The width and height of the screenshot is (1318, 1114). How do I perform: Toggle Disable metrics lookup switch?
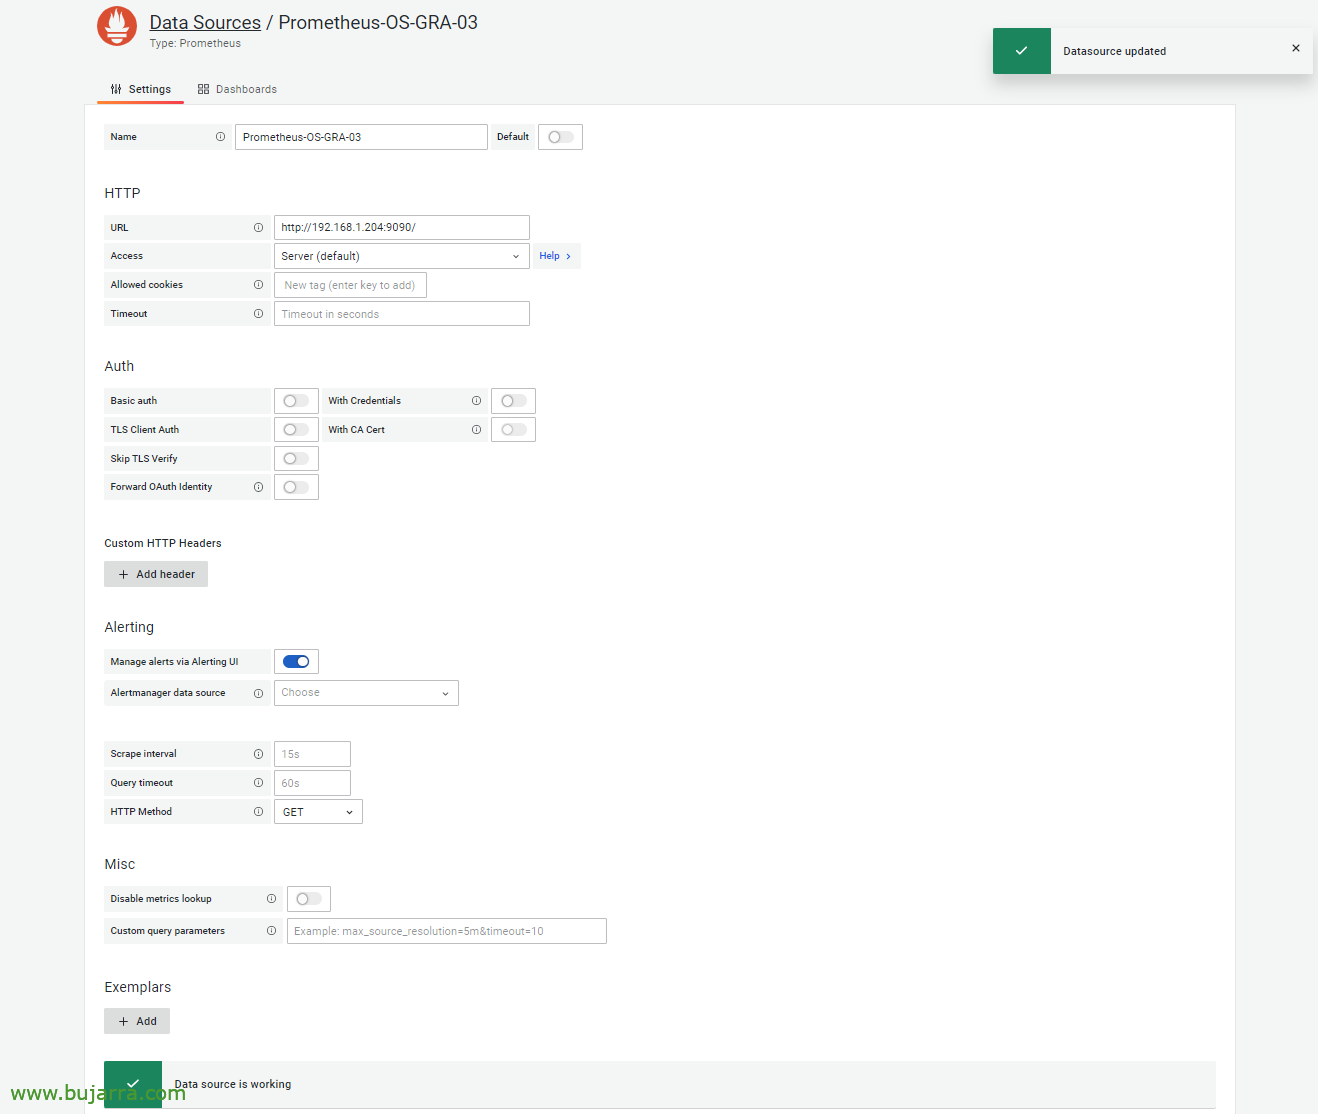click(309, 899)
